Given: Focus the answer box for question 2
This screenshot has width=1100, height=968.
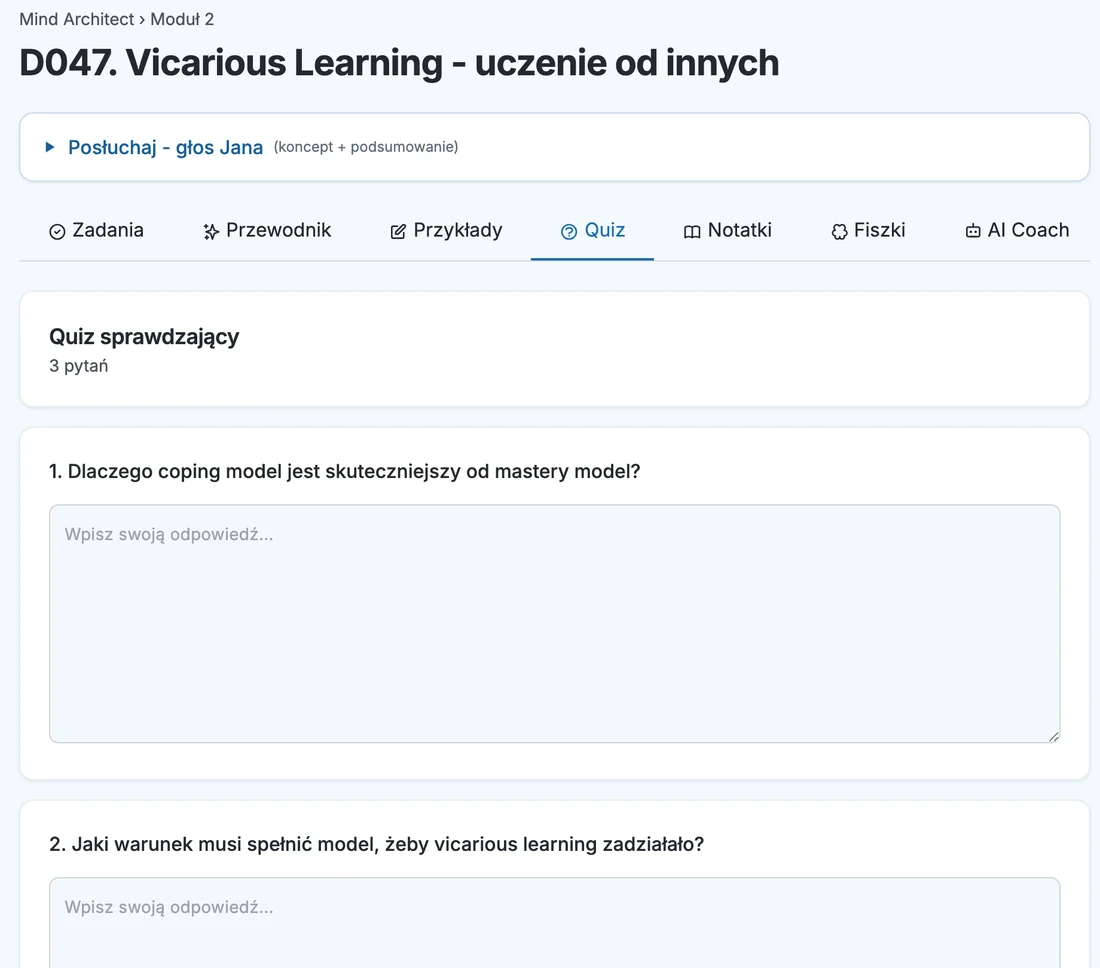Looking at the screenshot, I should coord(554,922).
